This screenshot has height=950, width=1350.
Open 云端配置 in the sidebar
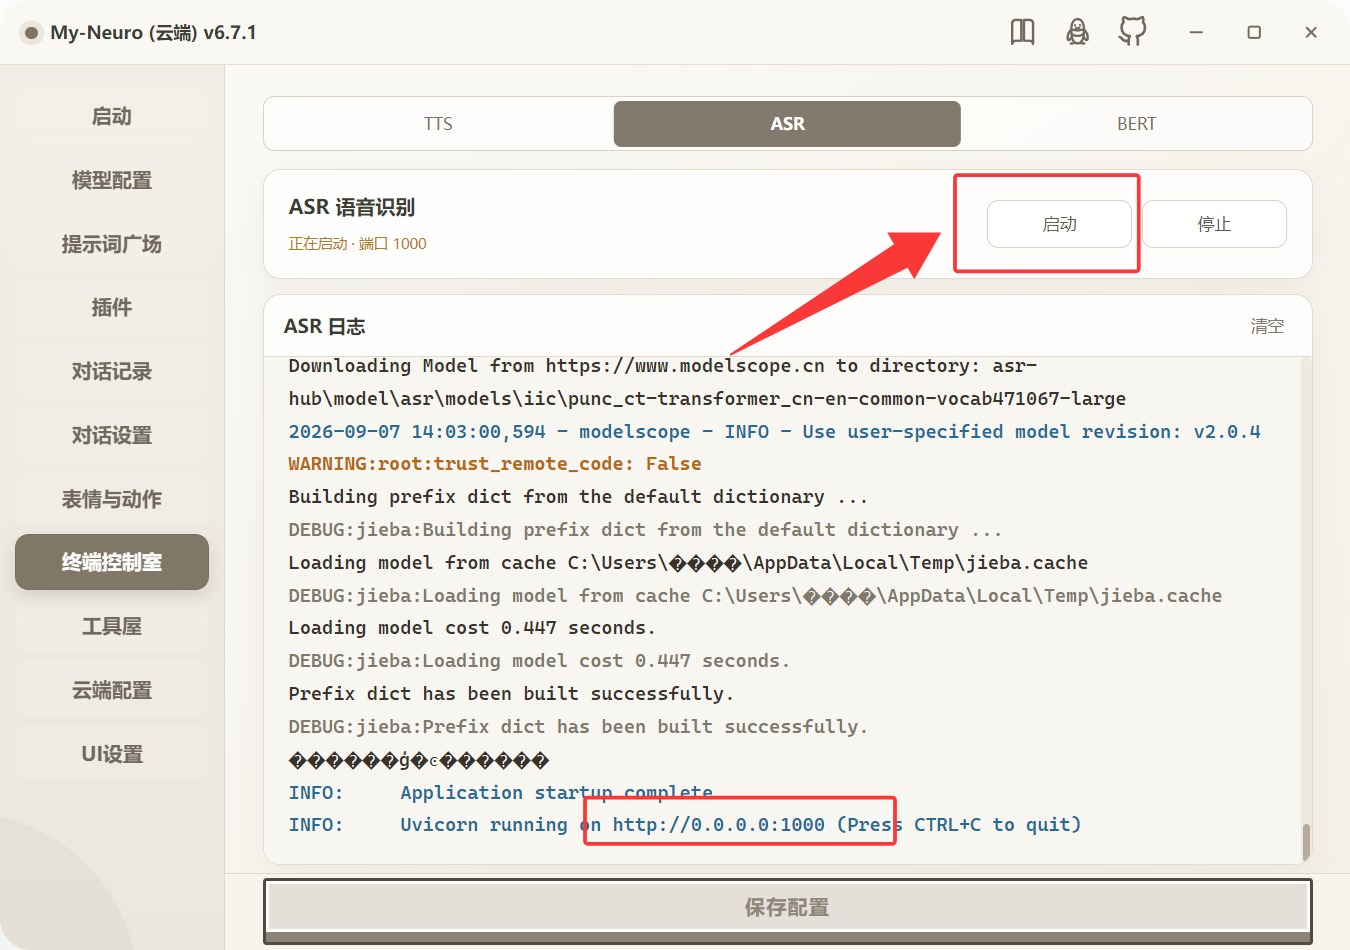pyautogui.click(x=112, y=690)
